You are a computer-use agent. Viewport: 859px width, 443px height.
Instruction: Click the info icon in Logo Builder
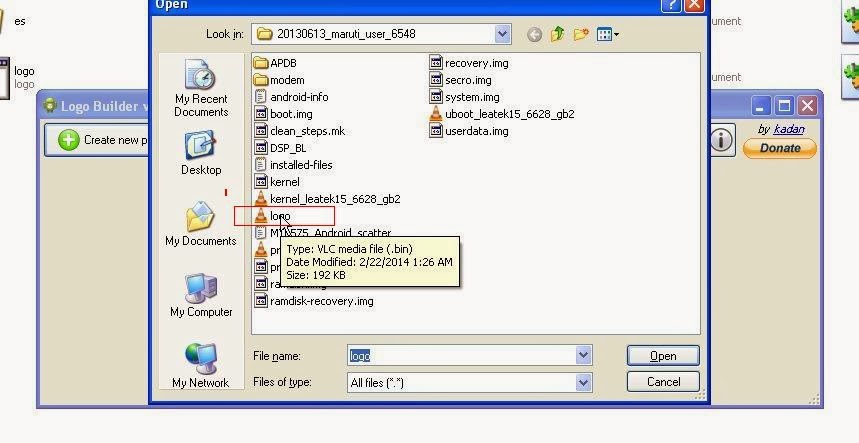click(x=721, y=140)
